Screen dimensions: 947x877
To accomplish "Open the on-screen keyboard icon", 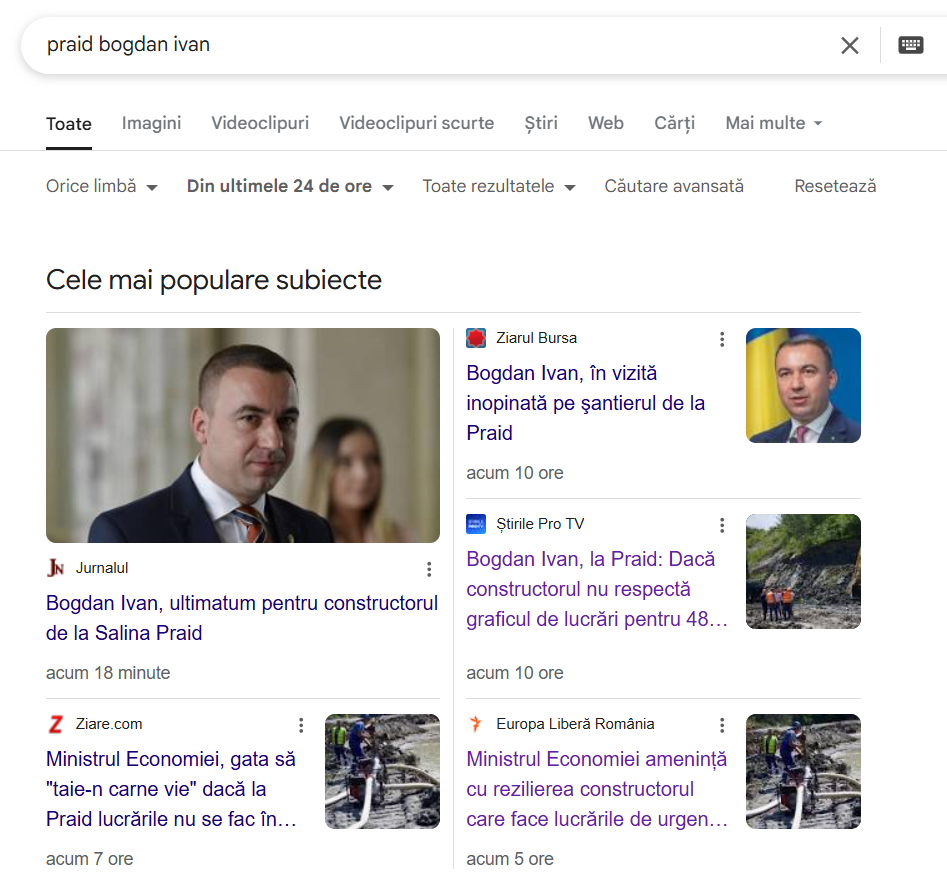I will (908, 45).
